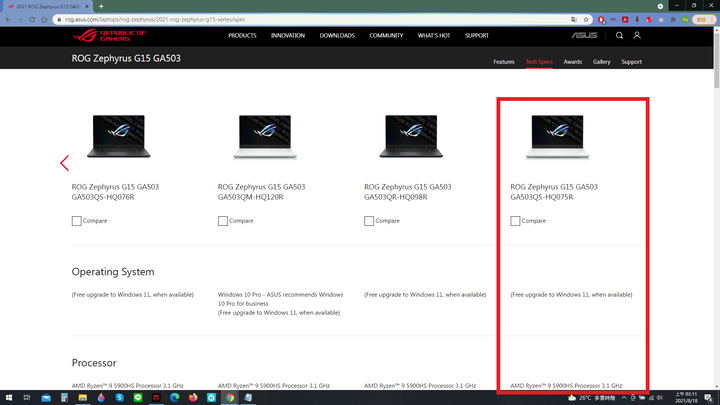The height and width of the screenshot is (405, 720).
Task: Open the Adobe Acrobat extension
Action: point(625,19)
